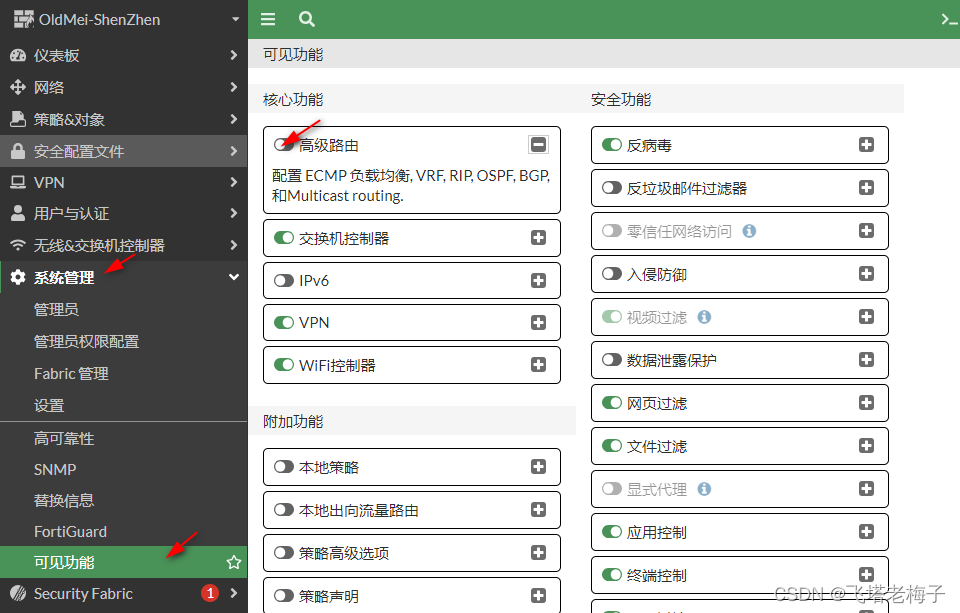Enable the IPv6 toggle
This screenshot has width=960, height=613.
pyautogui.click(x=283, y=280)
